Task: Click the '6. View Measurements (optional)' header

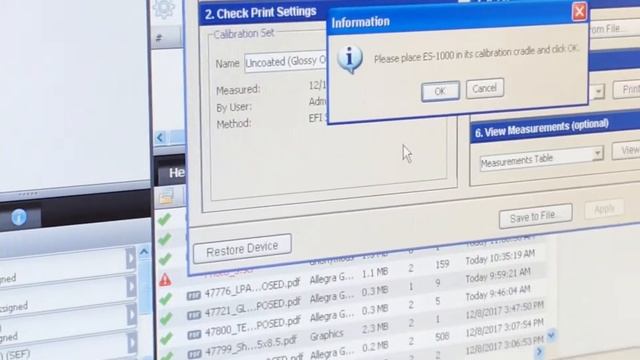Action: point(542,129)
